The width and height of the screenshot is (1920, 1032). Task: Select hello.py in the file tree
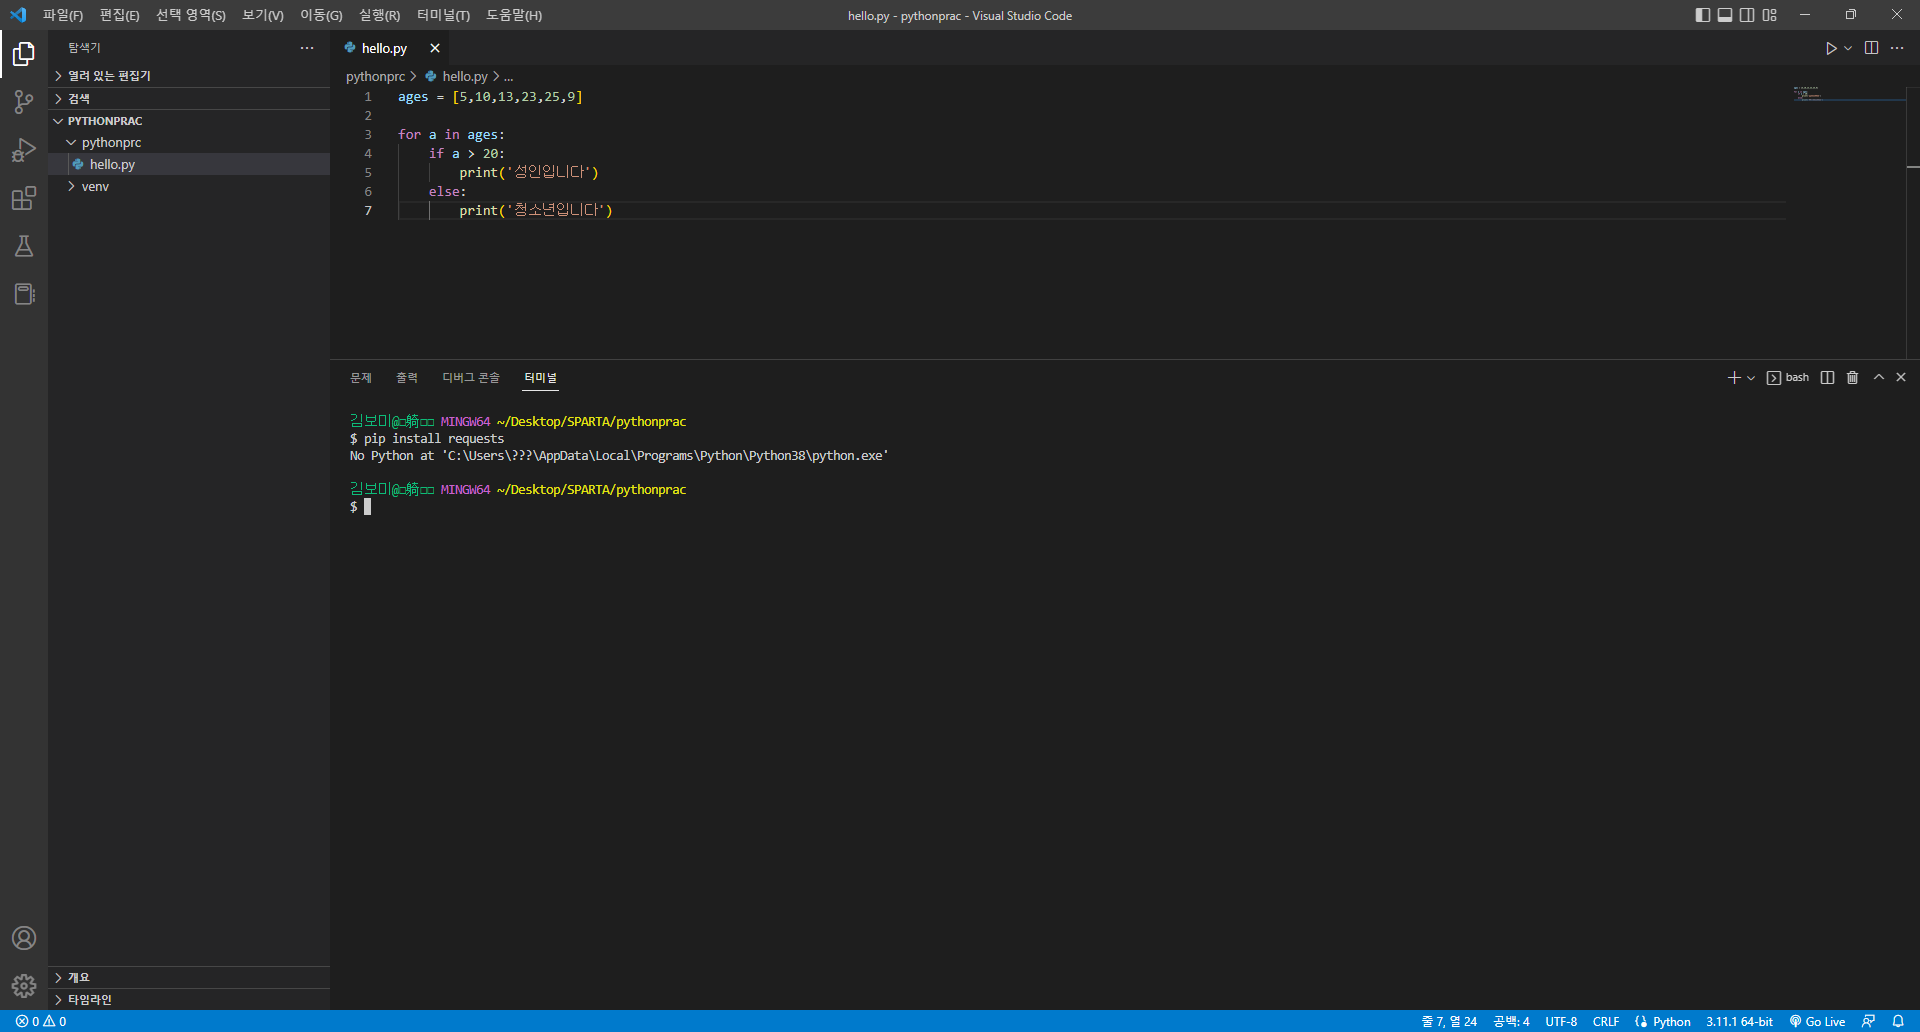click(x=189, y=165)
